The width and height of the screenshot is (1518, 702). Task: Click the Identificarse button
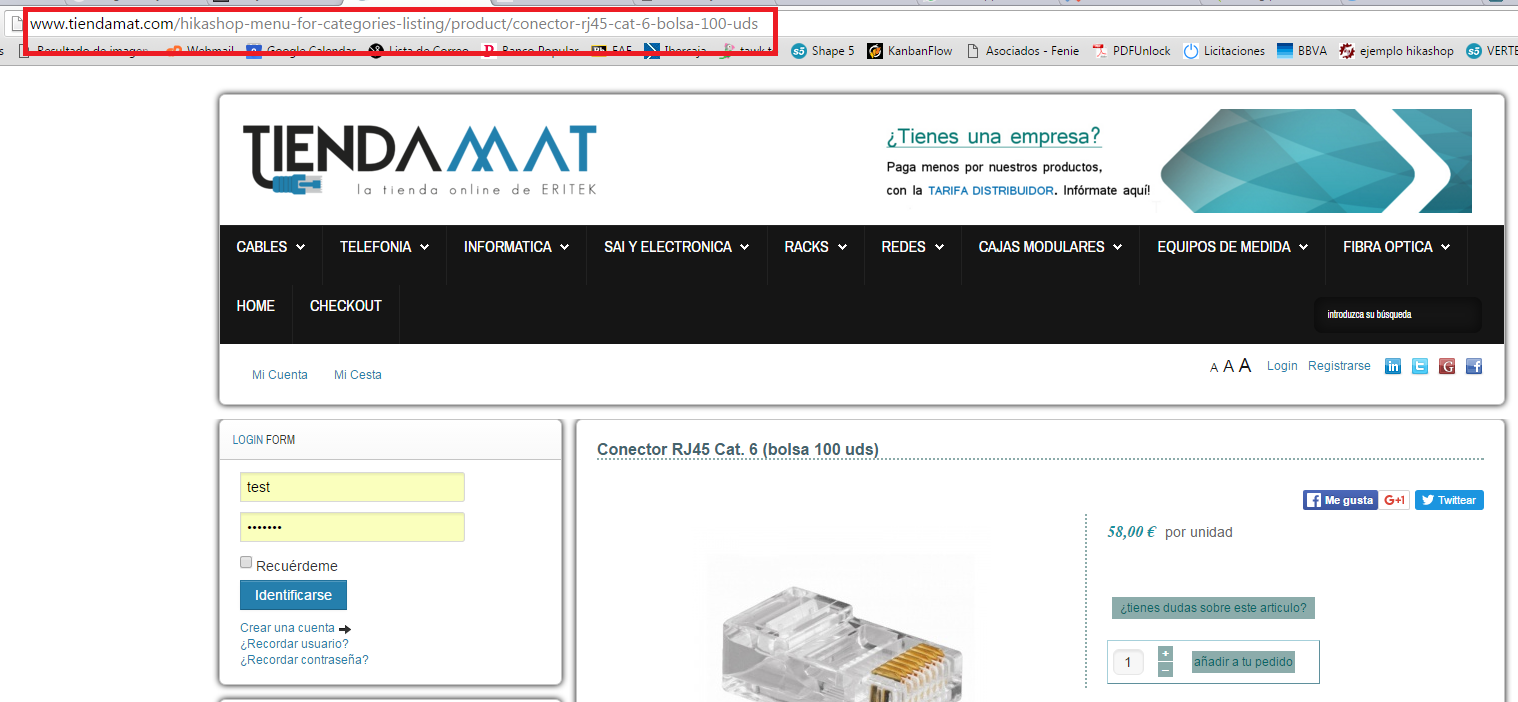pos(293,595)
